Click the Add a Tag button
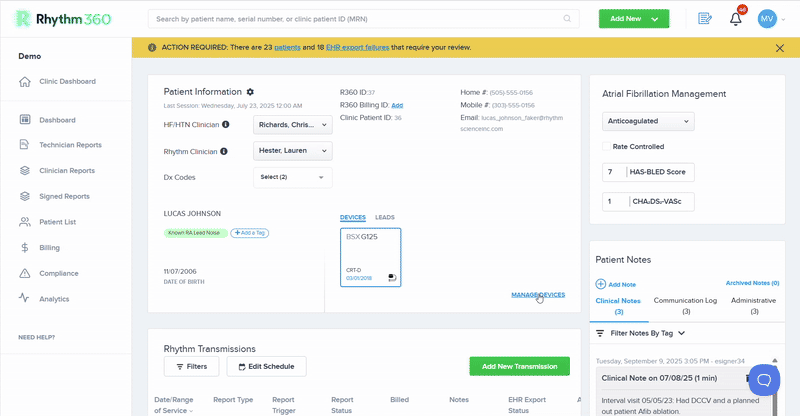 pyautogui.click(x=249, y=233)
